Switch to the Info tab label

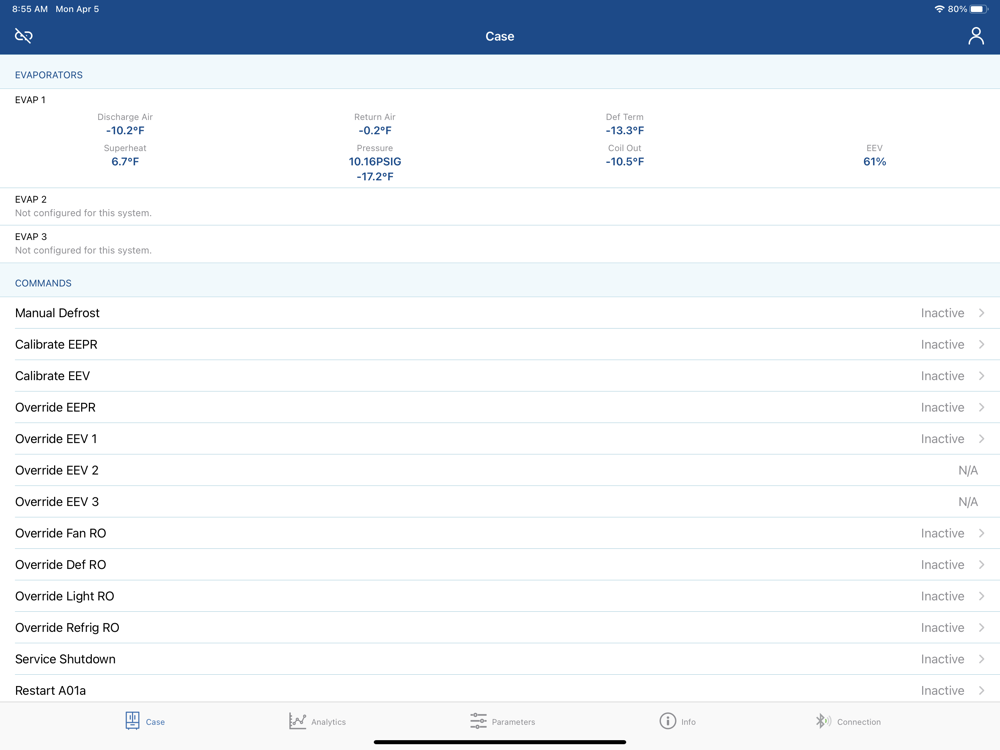click(688, 722)
